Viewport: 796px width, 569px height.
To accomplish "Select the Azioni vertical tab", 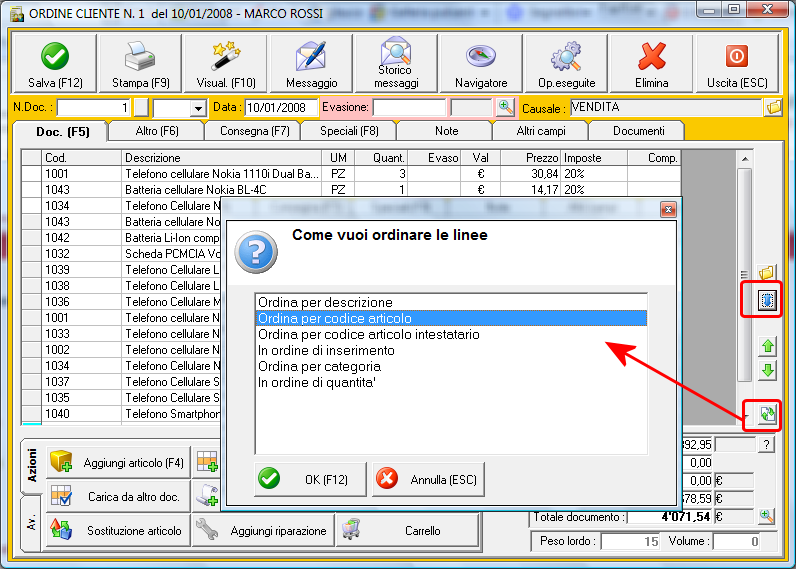I will click(x=31, y=465).
